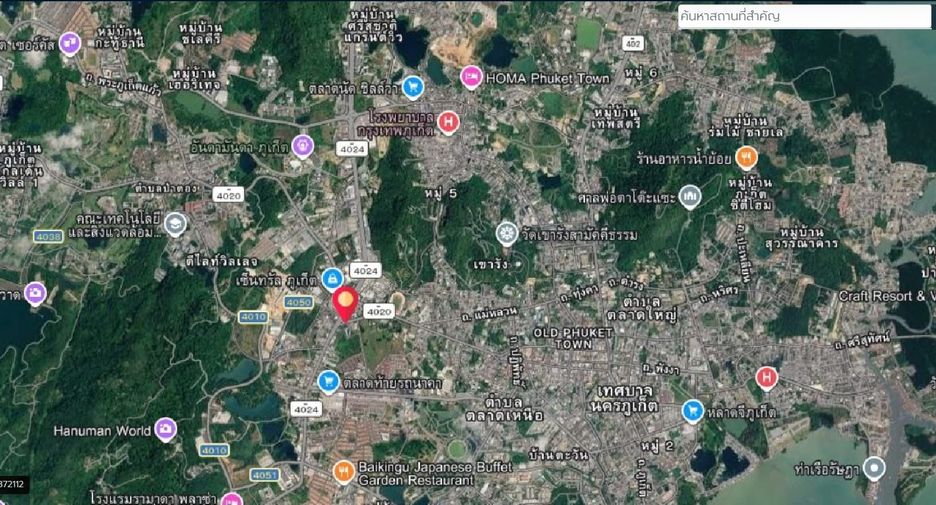Select the red location pin marker
This screenshot has height=505, width=936.
click(x=345, y=304)
